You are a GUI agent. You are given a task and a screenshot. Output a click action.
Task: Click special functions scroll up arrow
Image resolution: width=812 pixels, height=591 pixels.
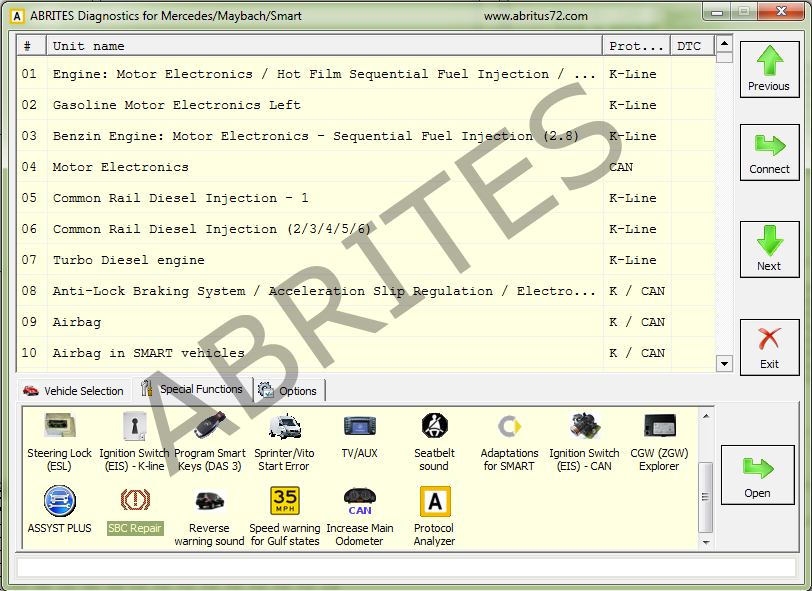705,416
